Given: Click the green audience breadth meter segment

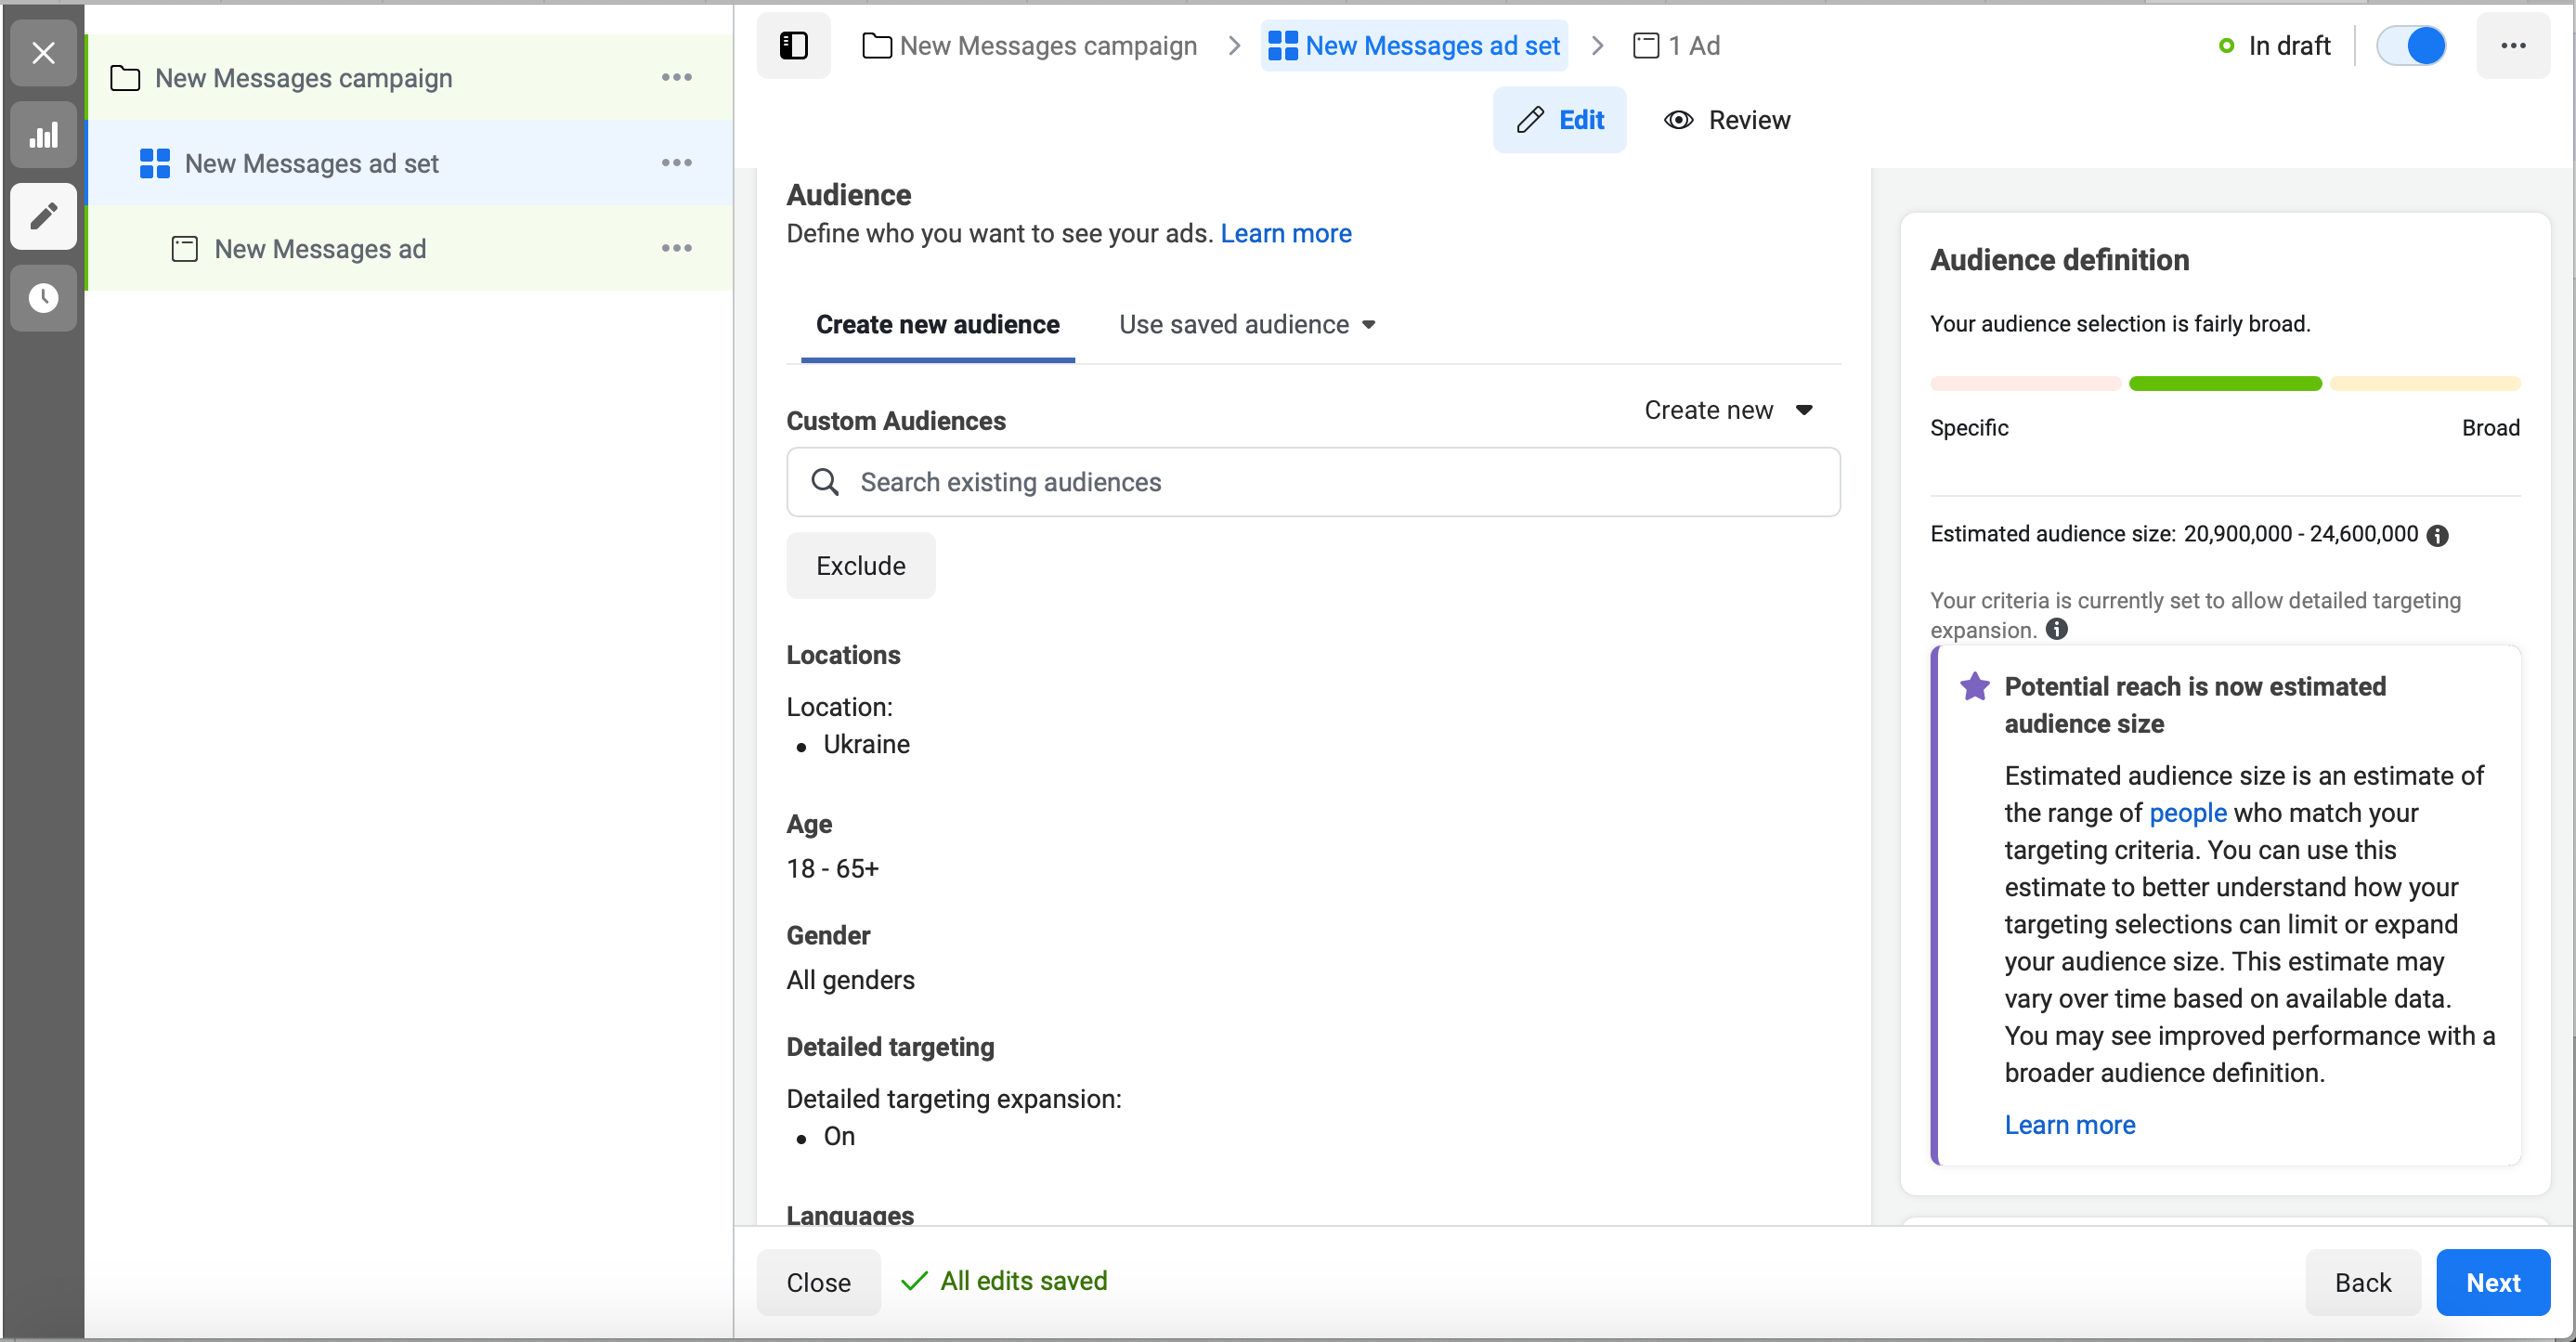Looking at the screenshot, I should click(x=2225, y=383).
